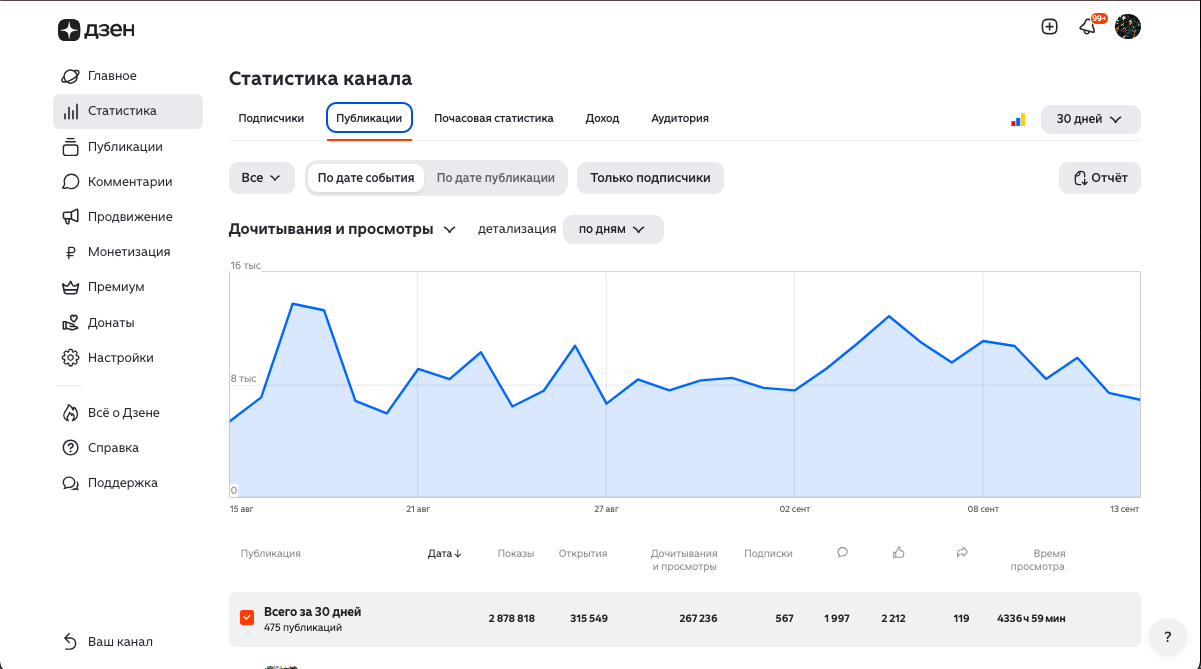
Task: Expand the 30 дней period dropdown
Action: 1090,119
